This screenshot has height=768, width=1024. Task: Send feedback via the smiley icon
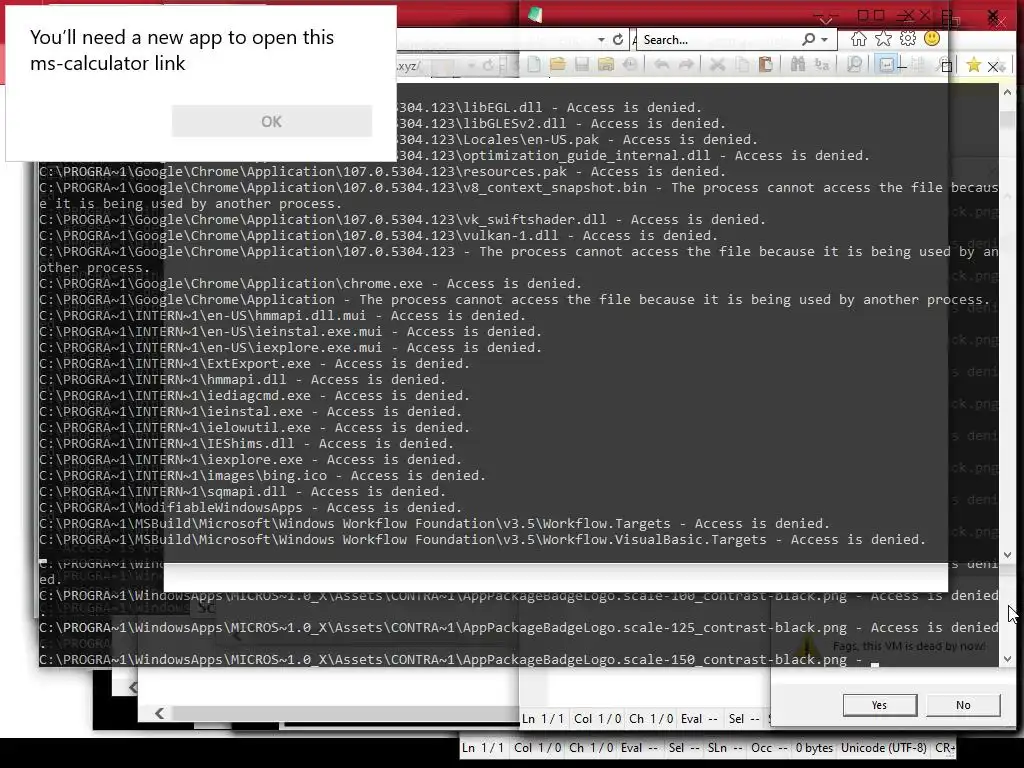point(932,39)
